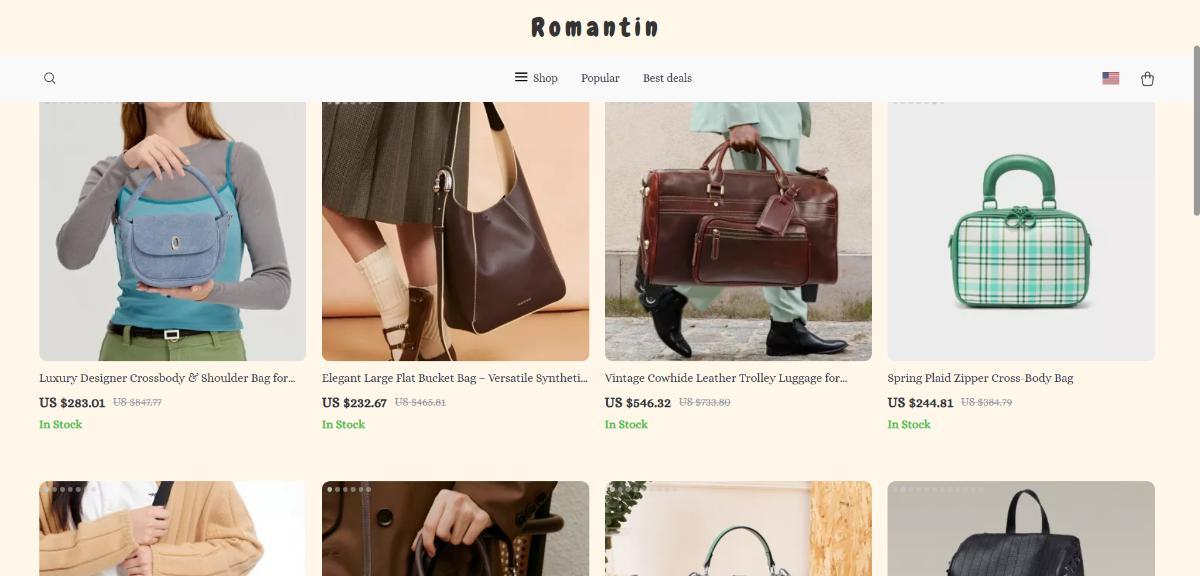View the beige cardigan bag product photo
This screenshot has height=576, width=1200.
172,529
